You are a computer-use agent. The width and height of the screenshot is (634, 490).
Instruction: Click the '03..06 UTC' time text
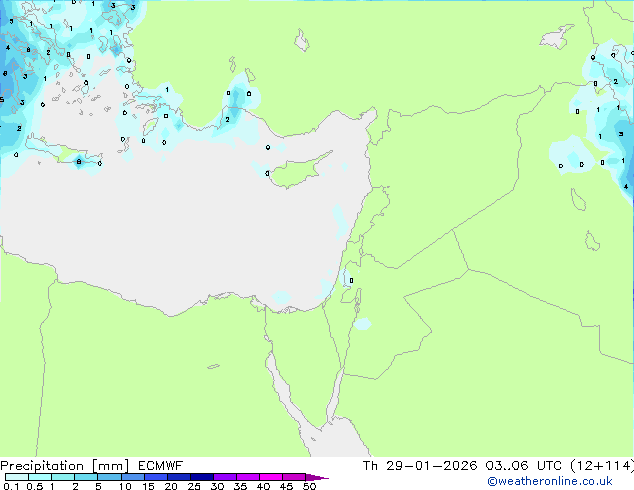coord(524,466)
